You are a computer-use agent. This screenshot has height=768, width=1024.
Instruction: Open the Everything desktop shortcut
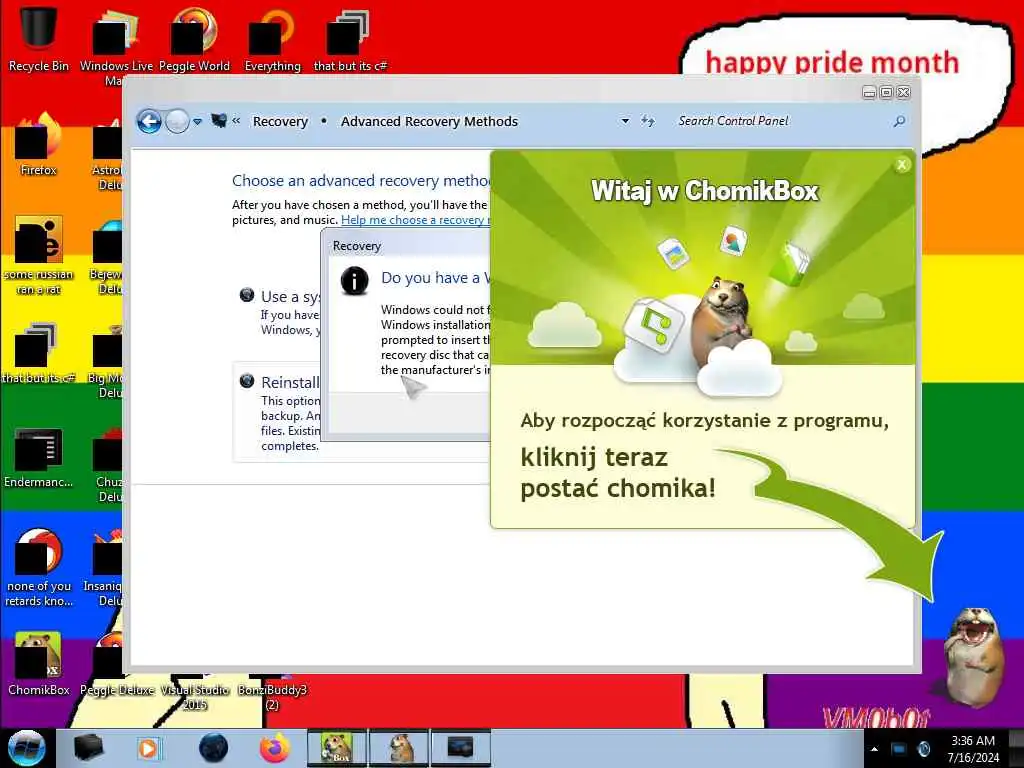272,39
